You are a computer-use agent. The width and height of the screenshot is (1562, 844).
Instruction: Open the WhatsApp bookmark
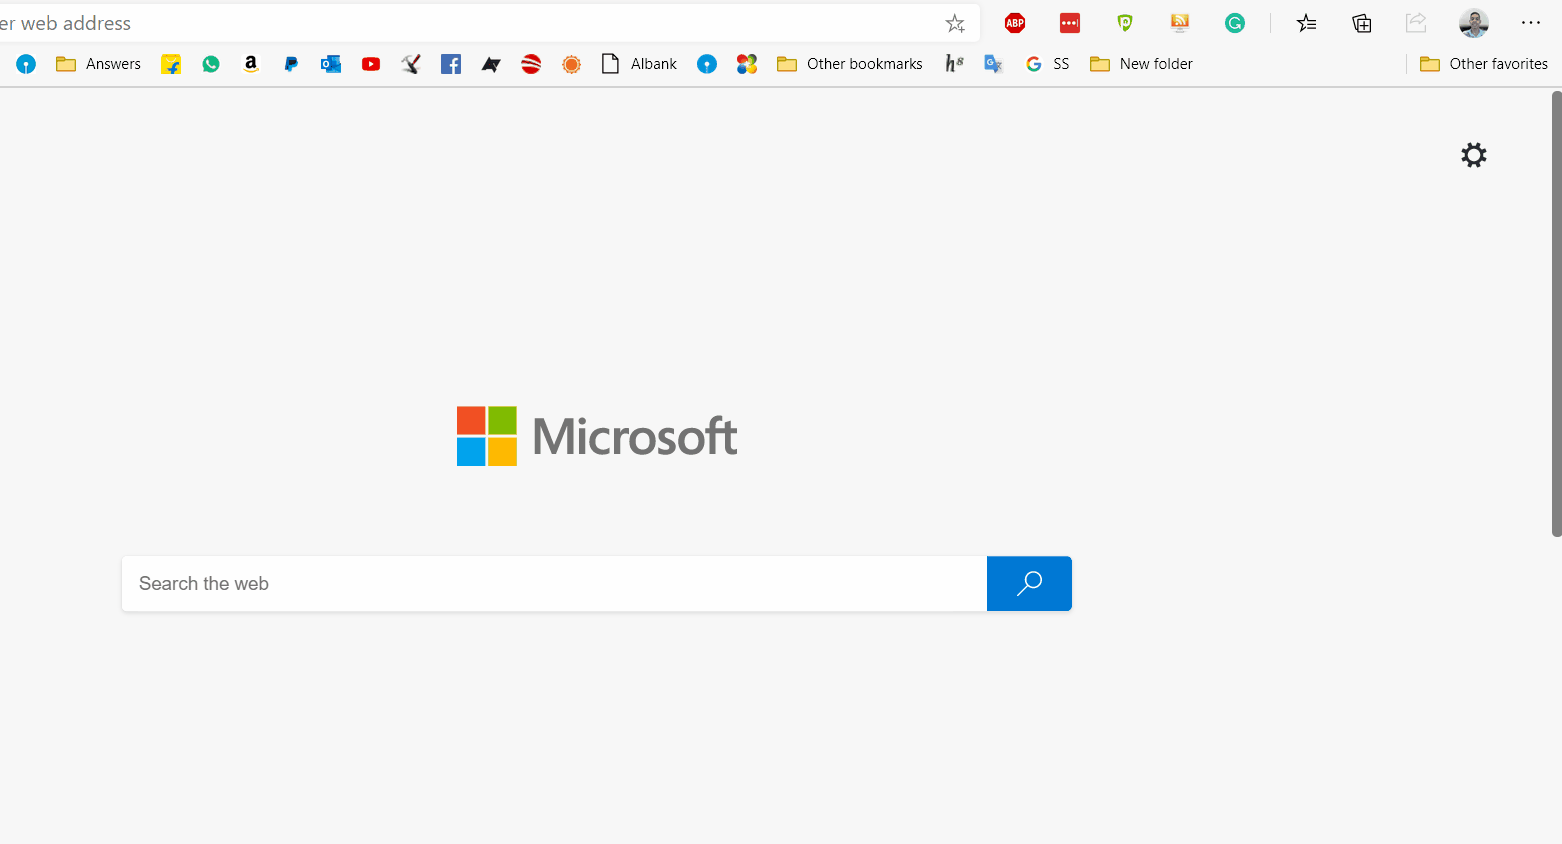click(x=211, y=64)
